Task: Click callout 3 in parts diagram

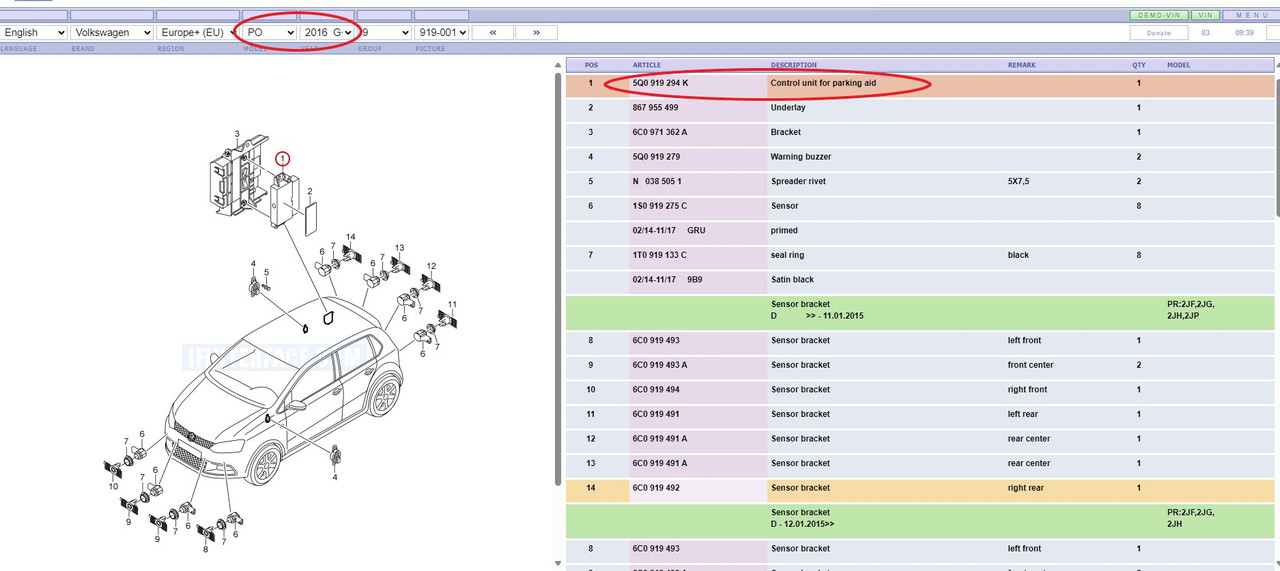Action: (237, 134)
